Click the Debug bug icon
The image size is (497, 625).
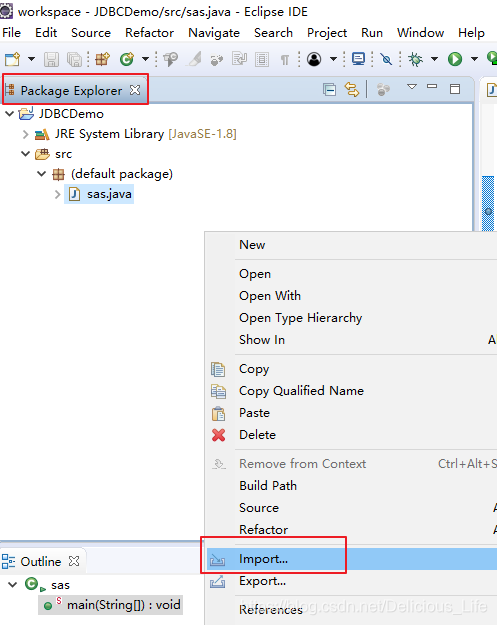[415, 59]
